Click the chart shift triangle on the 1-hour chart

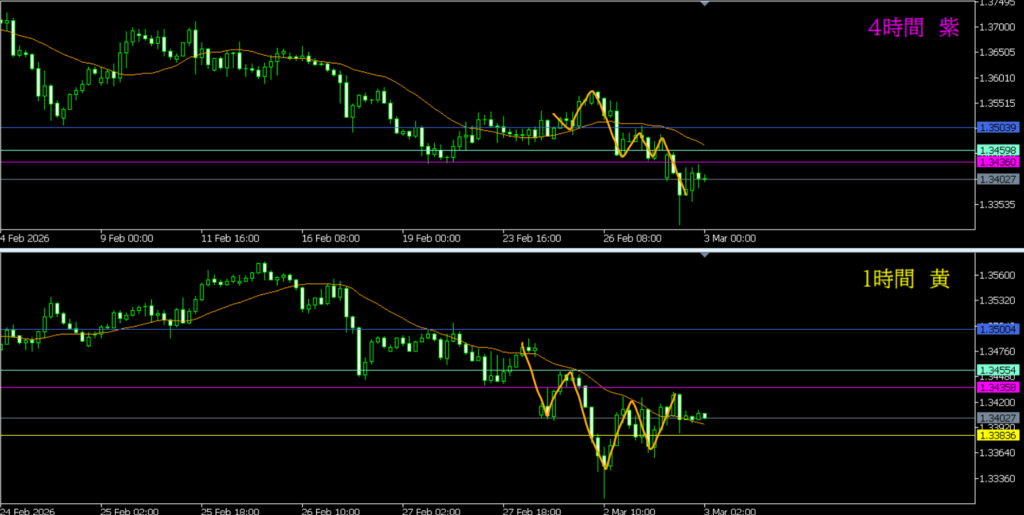point(706,256)
